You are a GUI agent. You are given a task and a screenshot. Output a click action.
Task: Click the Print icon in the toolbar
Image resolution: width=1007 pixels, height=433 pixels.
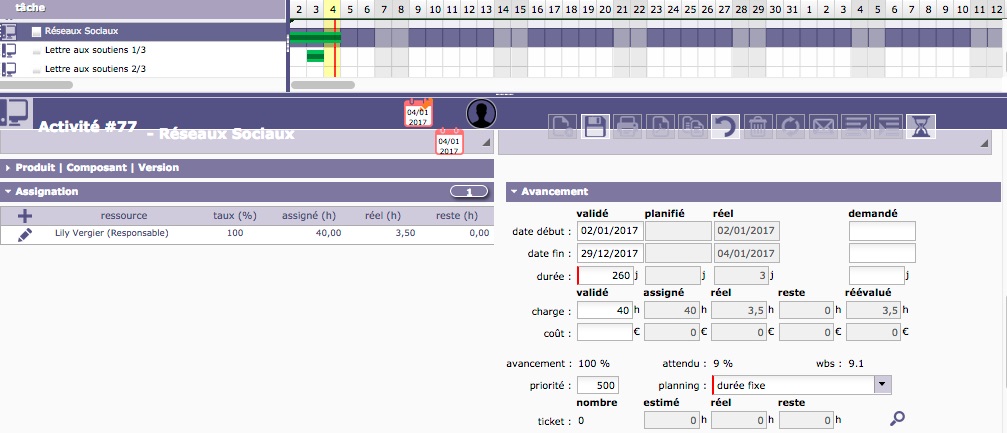[627, 126]
